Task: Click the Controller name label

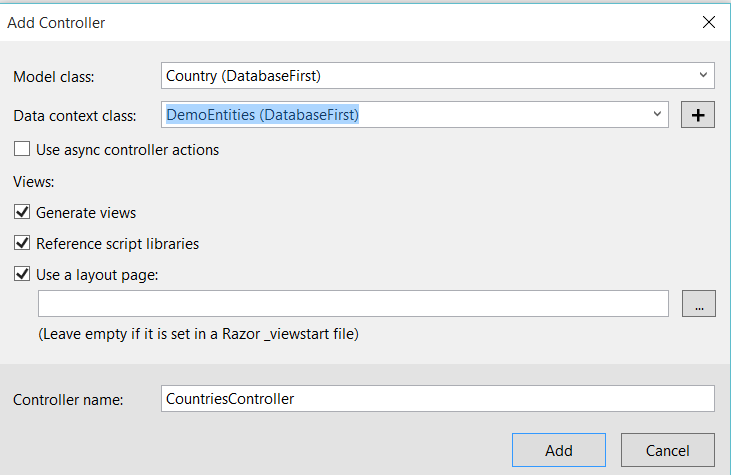Action: 68,400
